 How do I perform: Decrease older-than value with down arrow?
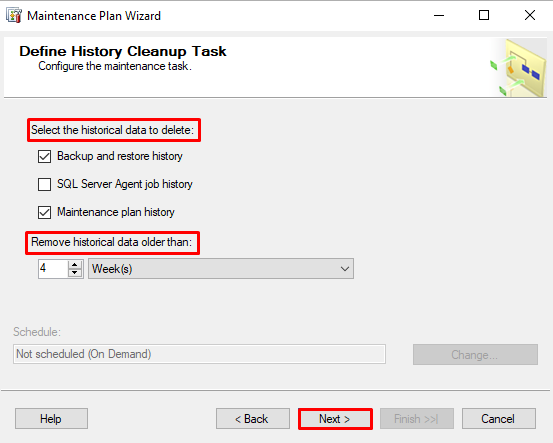[x=75, y=273]
